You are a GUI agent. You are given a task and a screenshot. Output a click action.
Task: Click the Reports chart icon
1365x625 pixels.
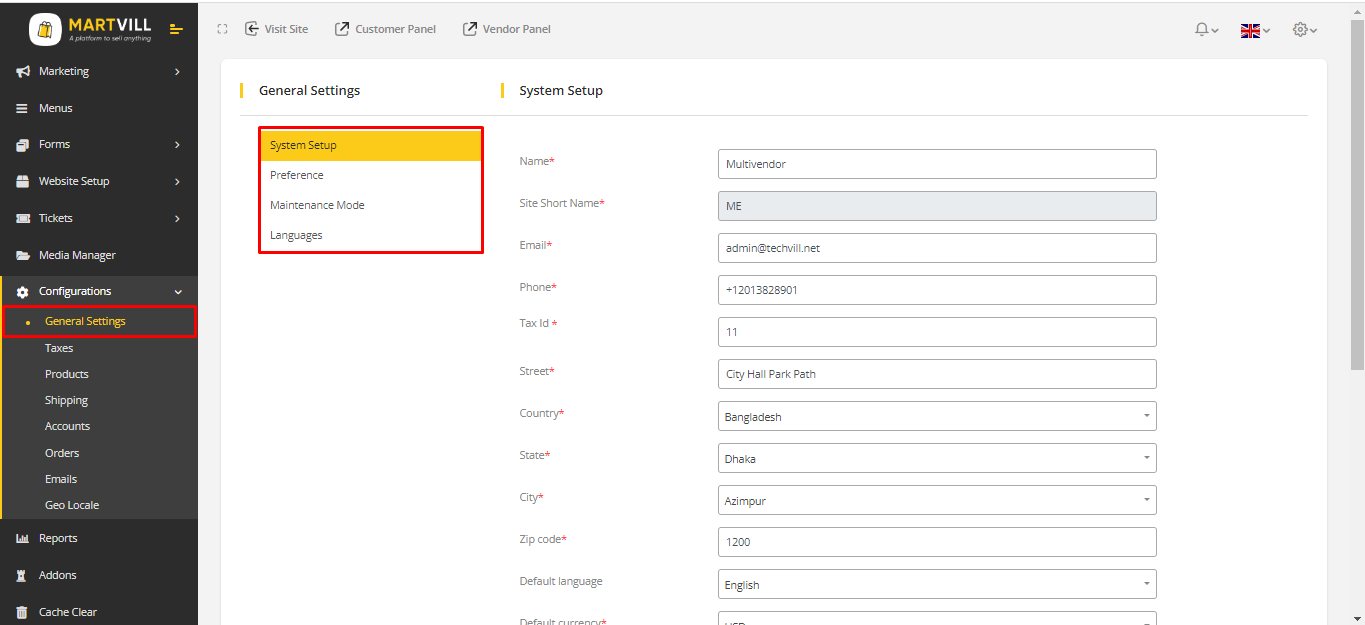coord(22,538)
